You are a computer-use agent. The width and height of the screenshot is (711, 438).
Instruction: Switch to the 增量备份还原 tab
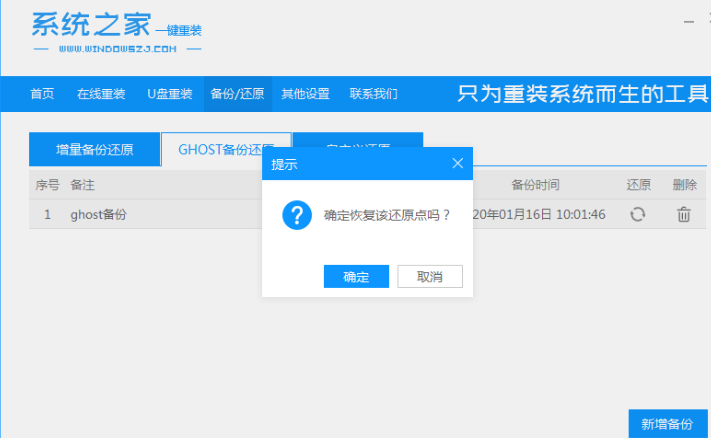pyautogui.click(x=94, y=149)
